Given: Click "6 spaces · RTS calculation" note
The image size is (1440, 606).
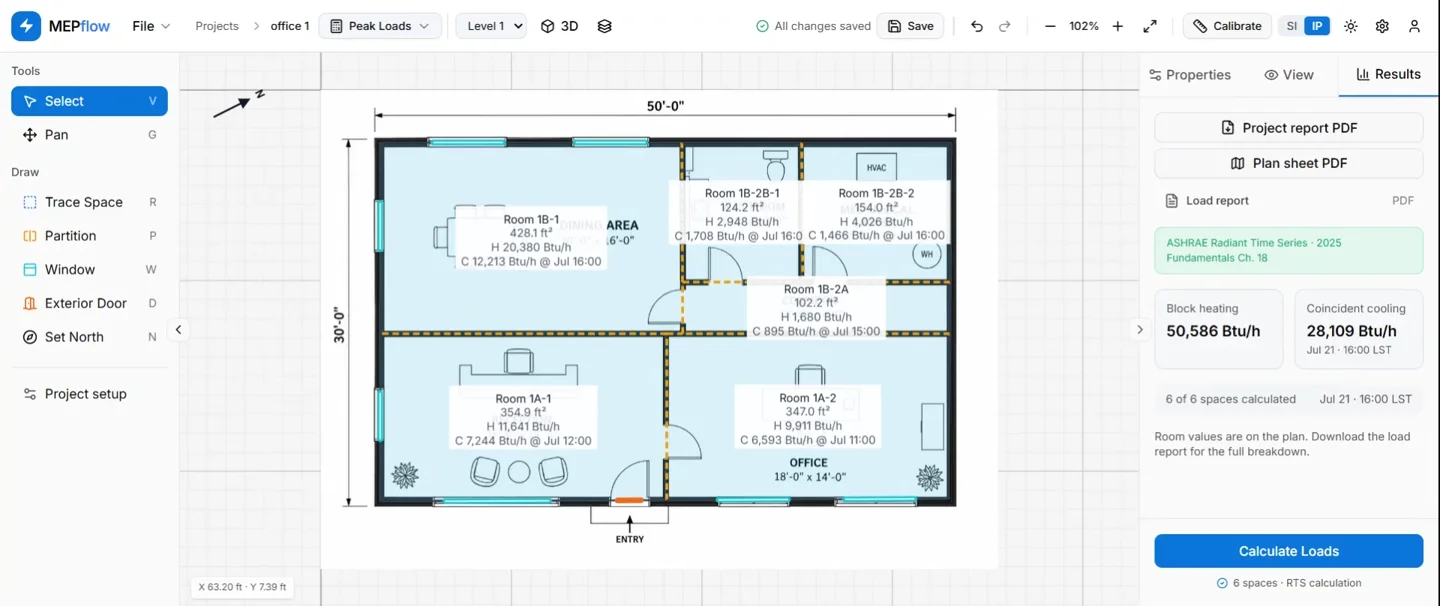Looking at the screenshot, I should point(1288,583).
